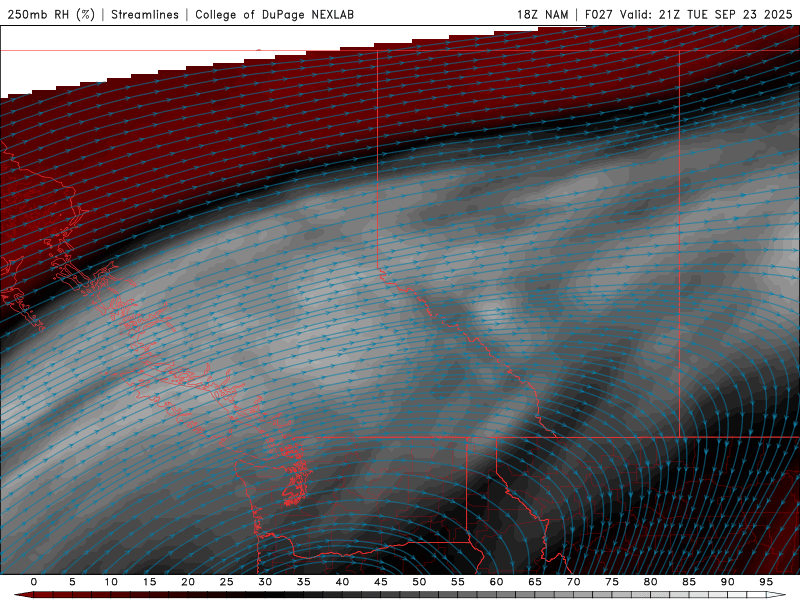Click the "College of DuPage NEXLAB" text
800x600 pixels.
[274, 14]
